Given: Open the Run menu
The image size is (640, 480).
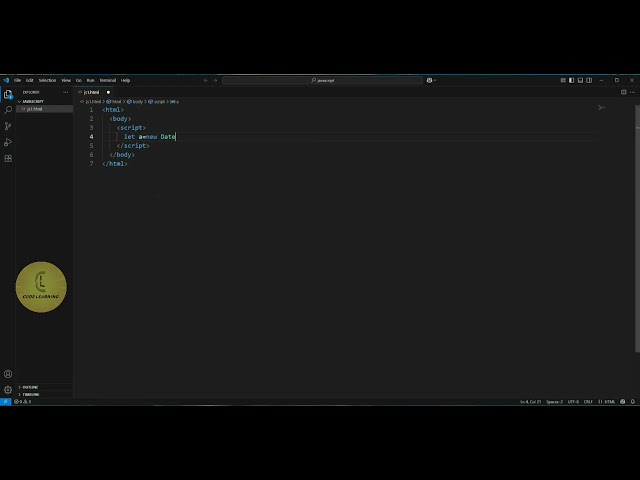Looking at the screenshot, I should coord(91,80).
